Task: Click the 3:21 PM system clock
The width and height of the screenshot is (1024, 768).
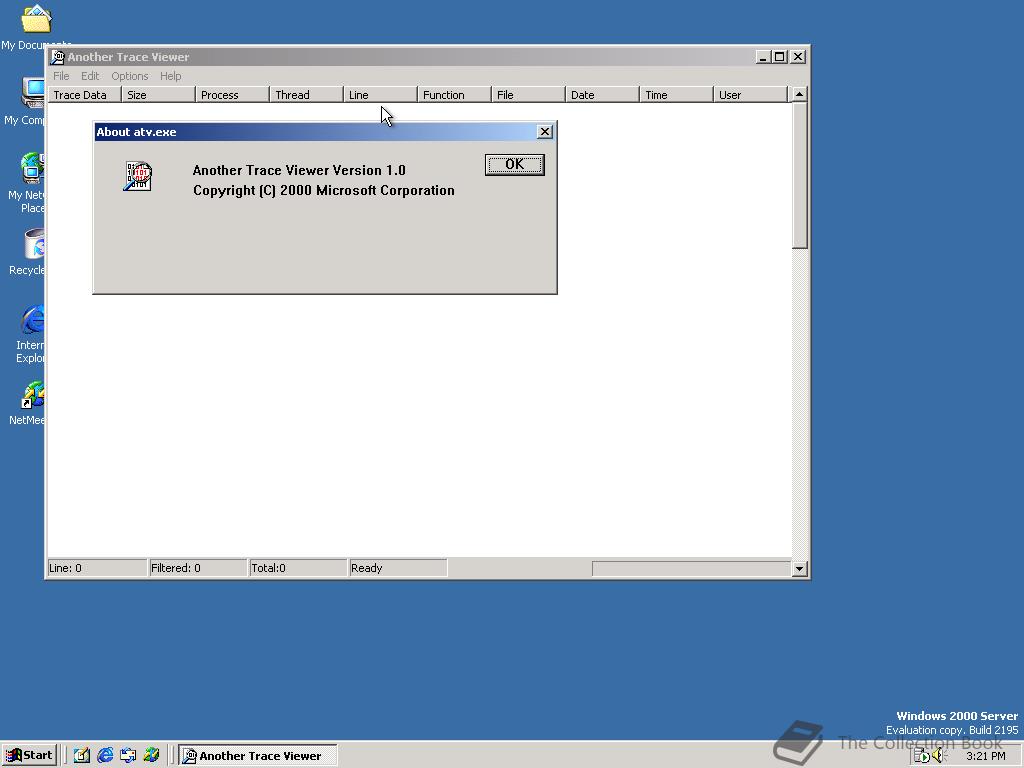Action: (986, 756)
